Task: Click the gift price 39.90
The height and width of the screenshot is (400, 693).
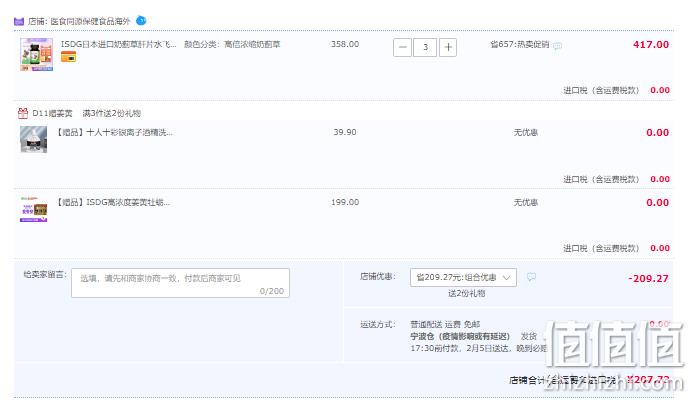Action: coord(345,132)
